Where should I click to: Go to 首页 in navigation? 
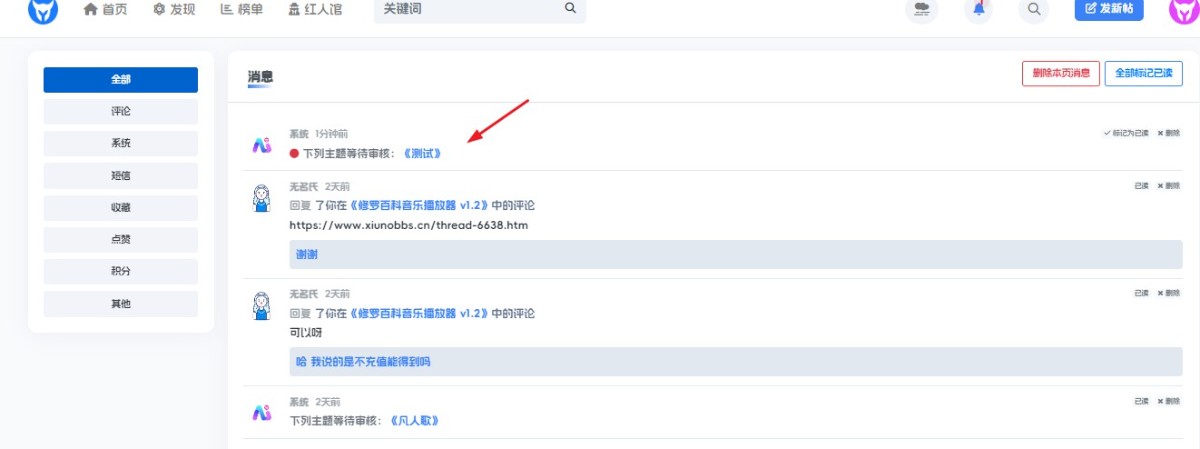[107, 9]
